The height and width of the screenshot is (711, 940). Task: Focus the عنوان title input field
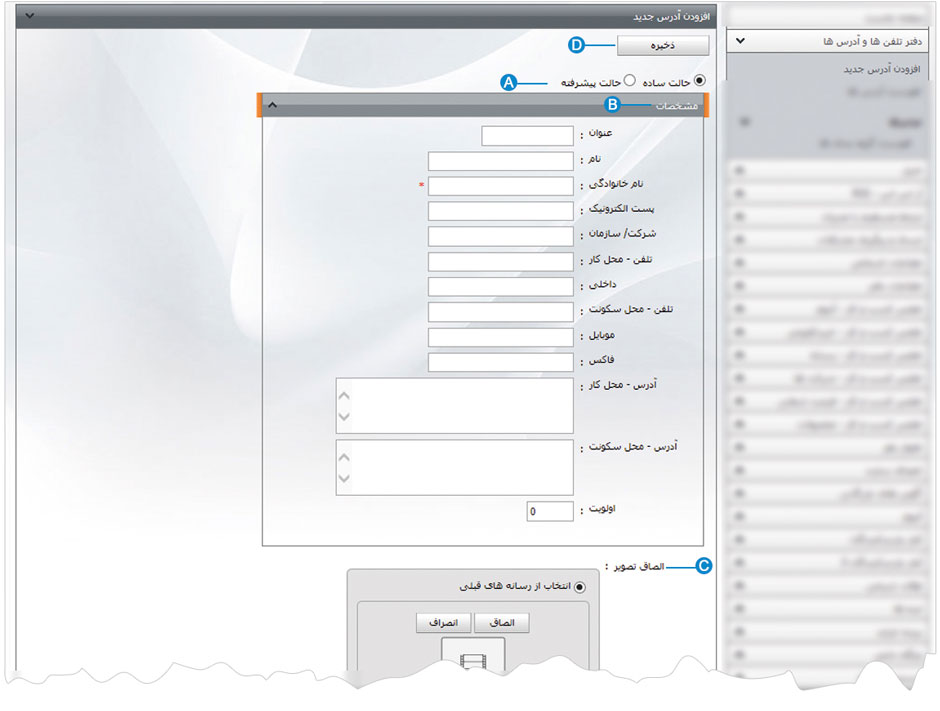click(x=527, y=135)
